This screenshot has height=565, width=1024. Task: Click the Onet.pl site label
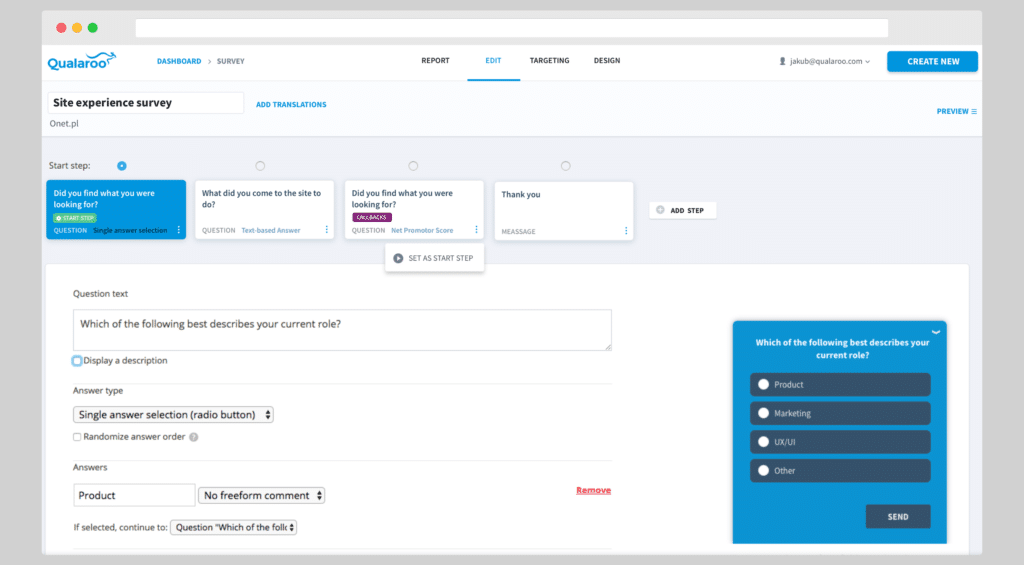64,123
